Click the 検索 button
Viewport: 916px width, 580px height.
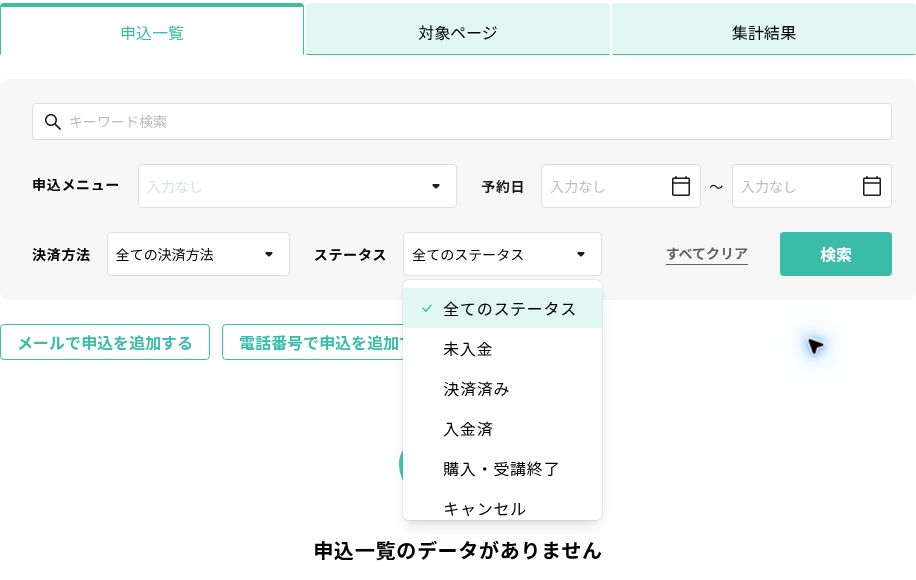(x=835, y=254)
